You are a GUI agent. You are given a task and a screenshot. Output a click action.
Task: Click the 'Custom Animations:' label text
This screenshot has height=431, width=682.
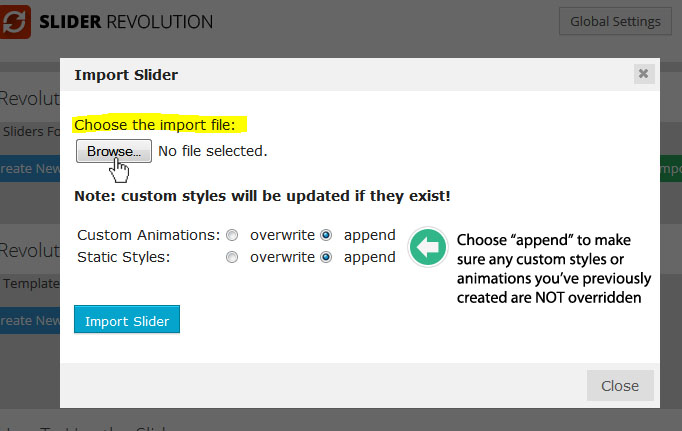pos(148,236)
